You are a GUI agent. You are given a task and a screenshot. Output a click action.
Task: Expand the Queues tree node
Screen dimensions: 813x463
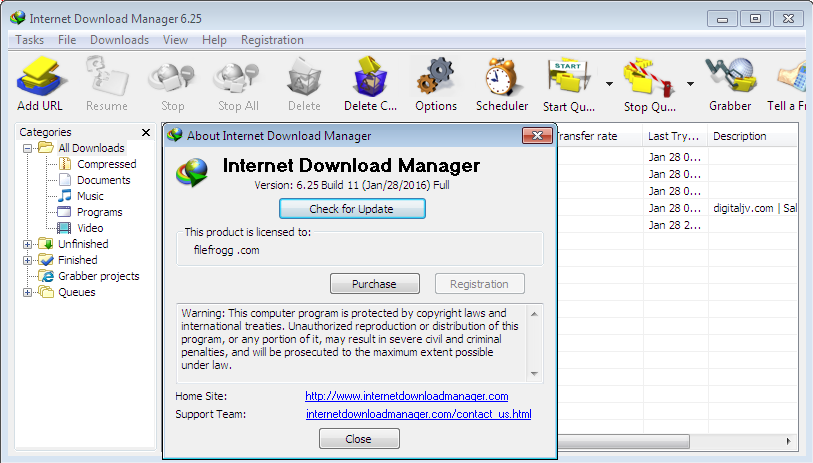coord(27,292)
